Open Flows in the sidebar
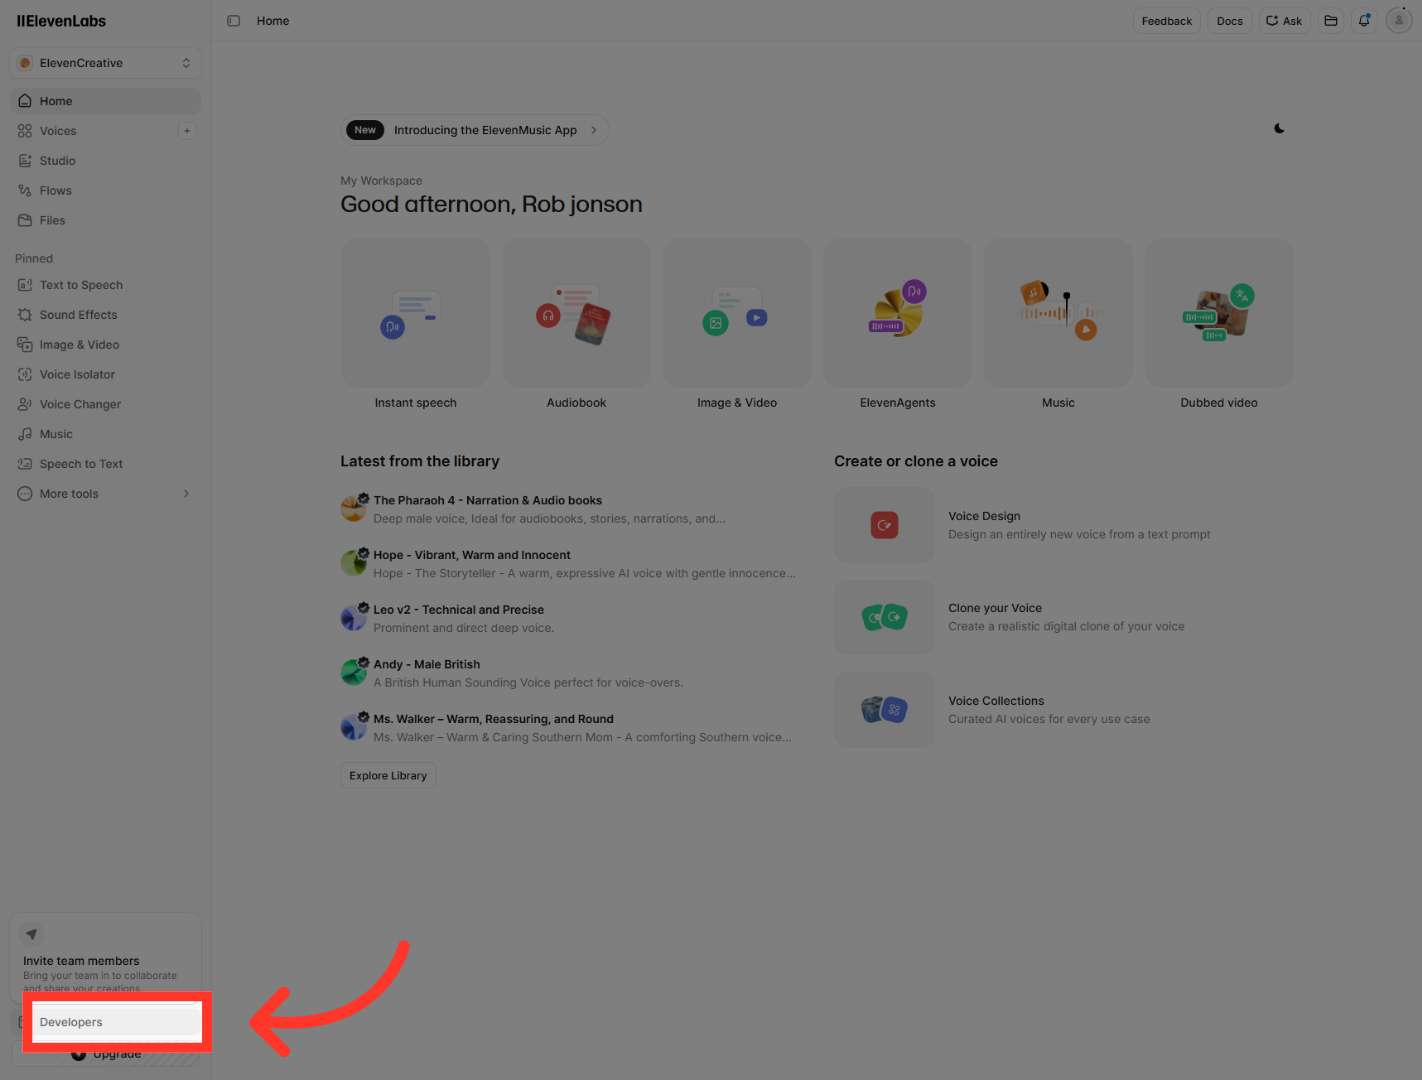 (106, 191)
